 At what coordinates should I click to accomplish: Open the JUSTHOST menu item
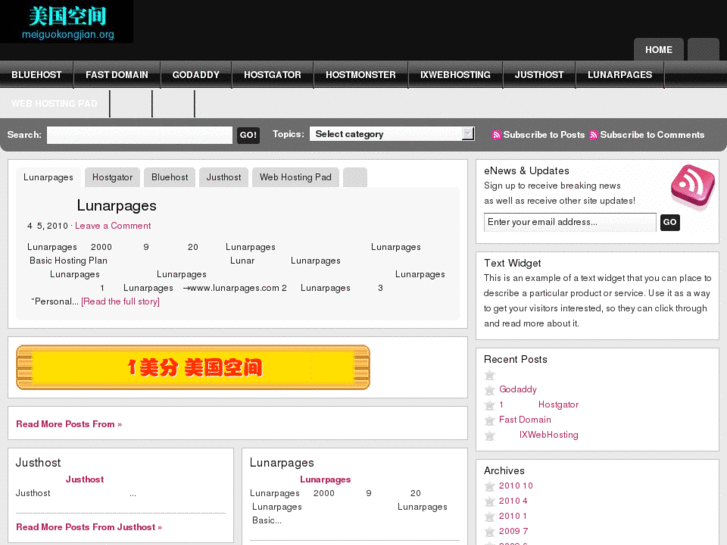click(x=539, y=75)
